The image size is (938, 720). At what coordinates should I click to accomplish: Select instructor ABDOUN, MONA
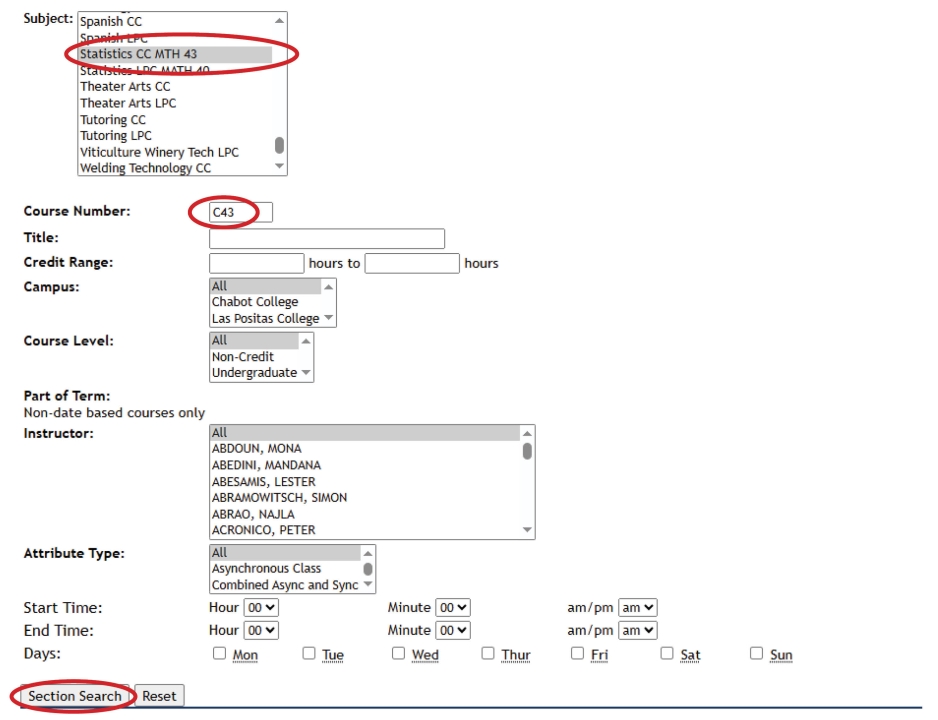[x=366, y=449]
